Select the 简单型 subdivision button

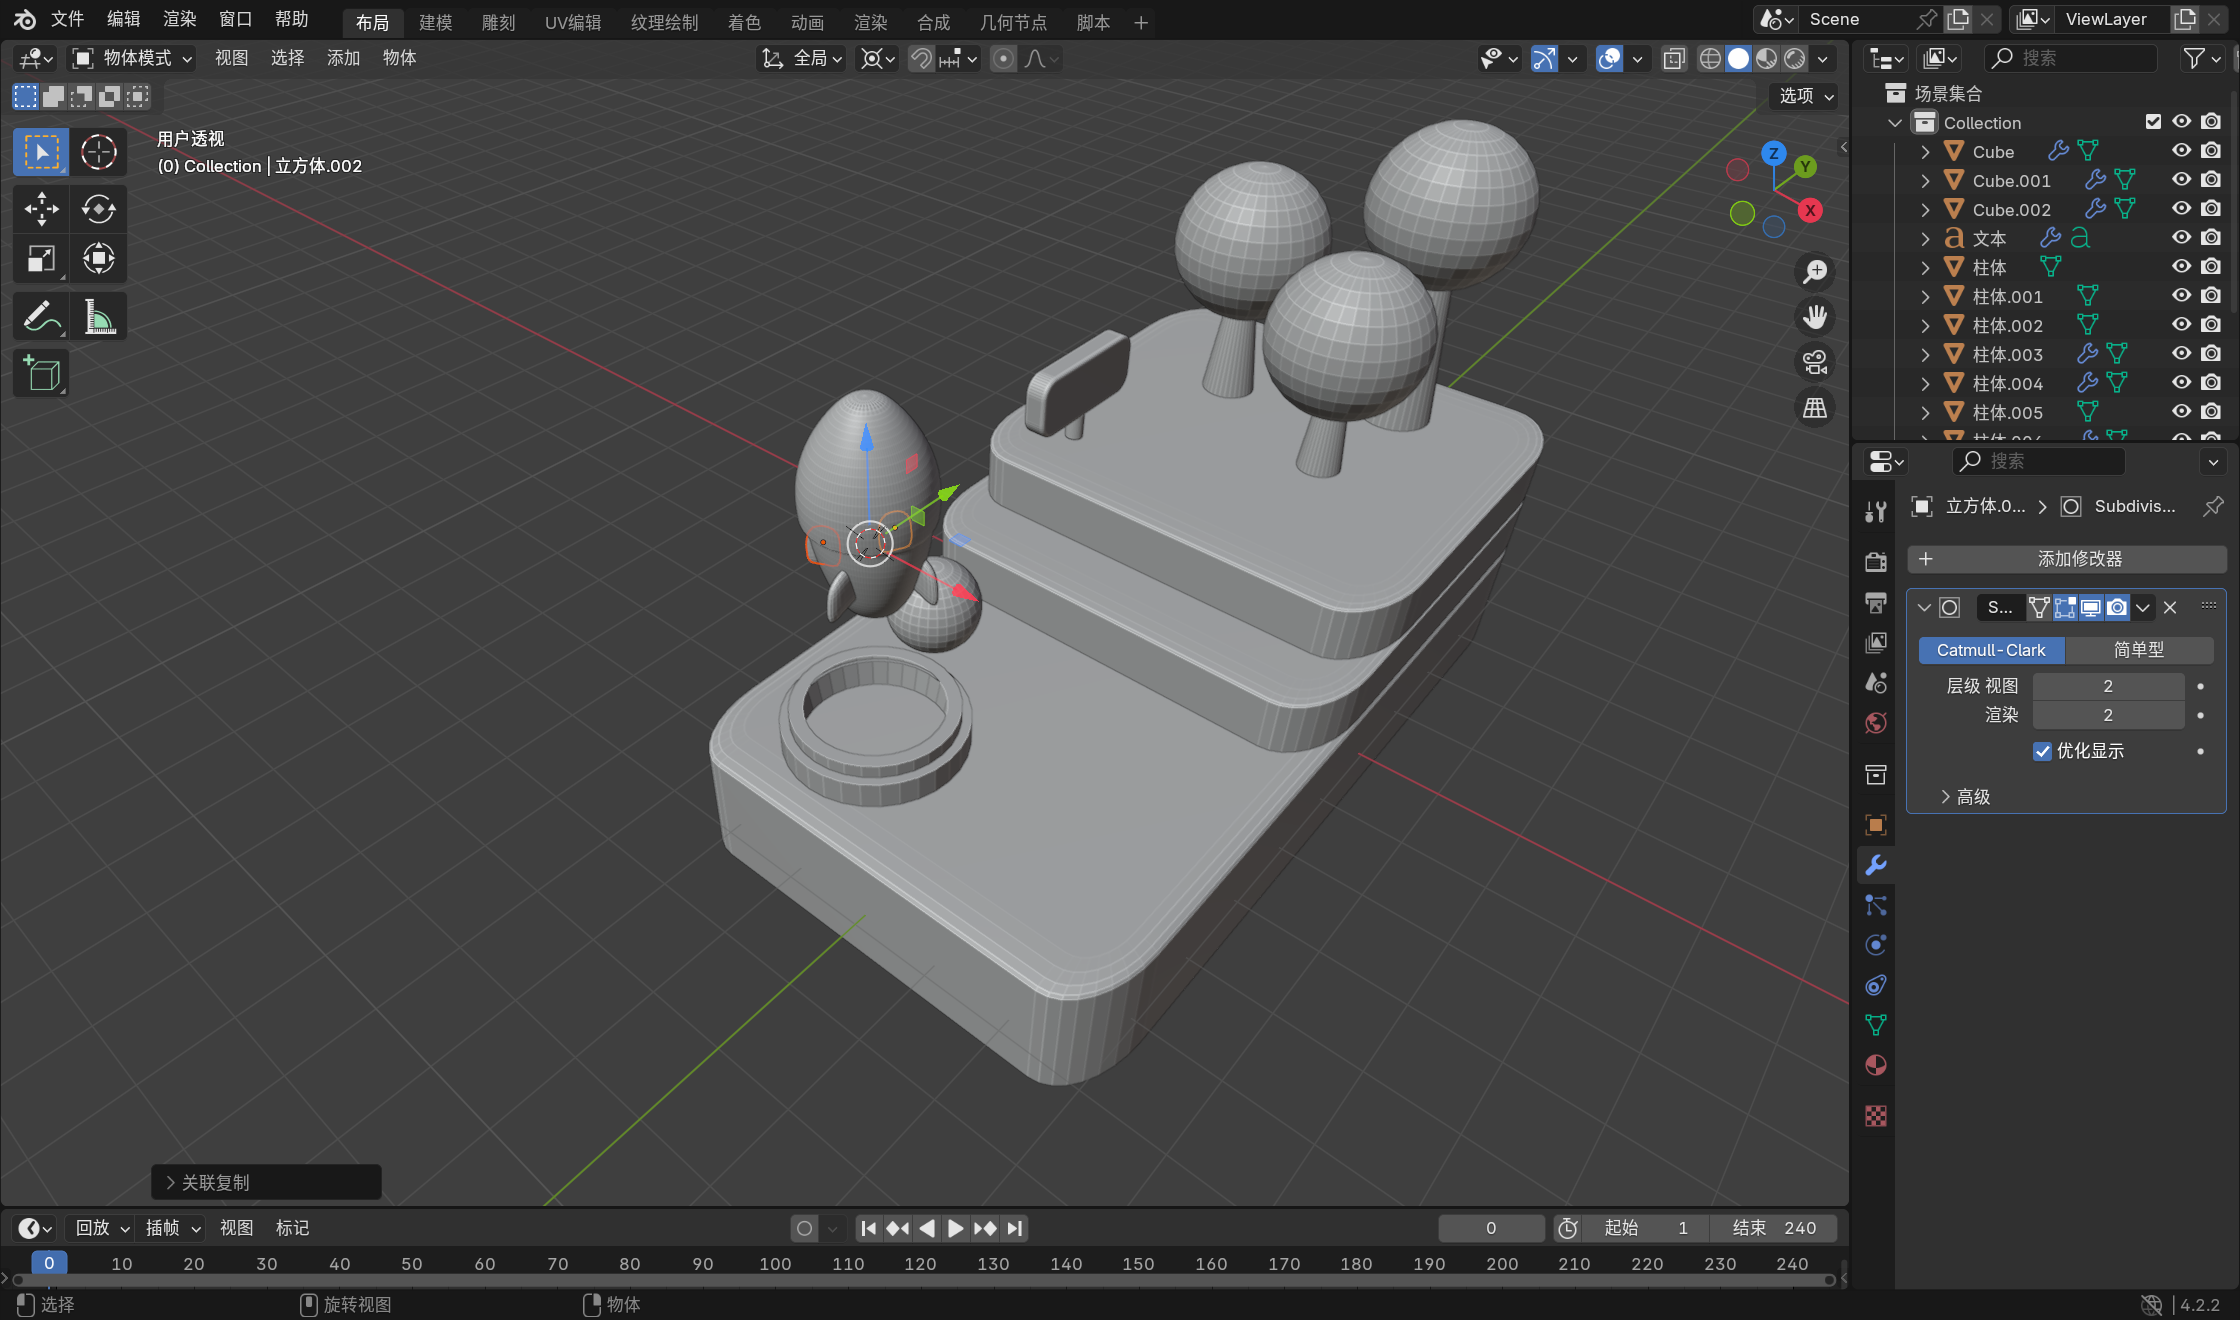2138,650
